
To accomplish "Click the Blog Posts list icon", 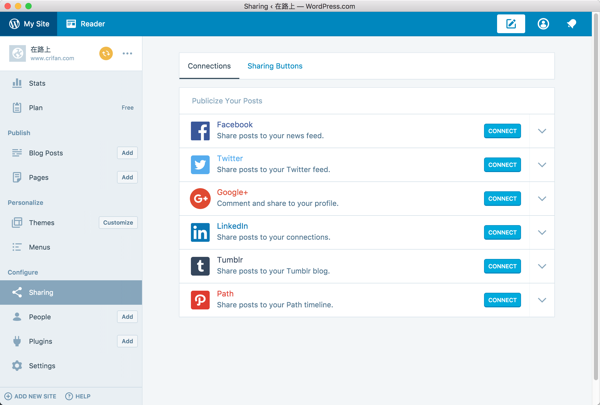I will coord(17,153).
